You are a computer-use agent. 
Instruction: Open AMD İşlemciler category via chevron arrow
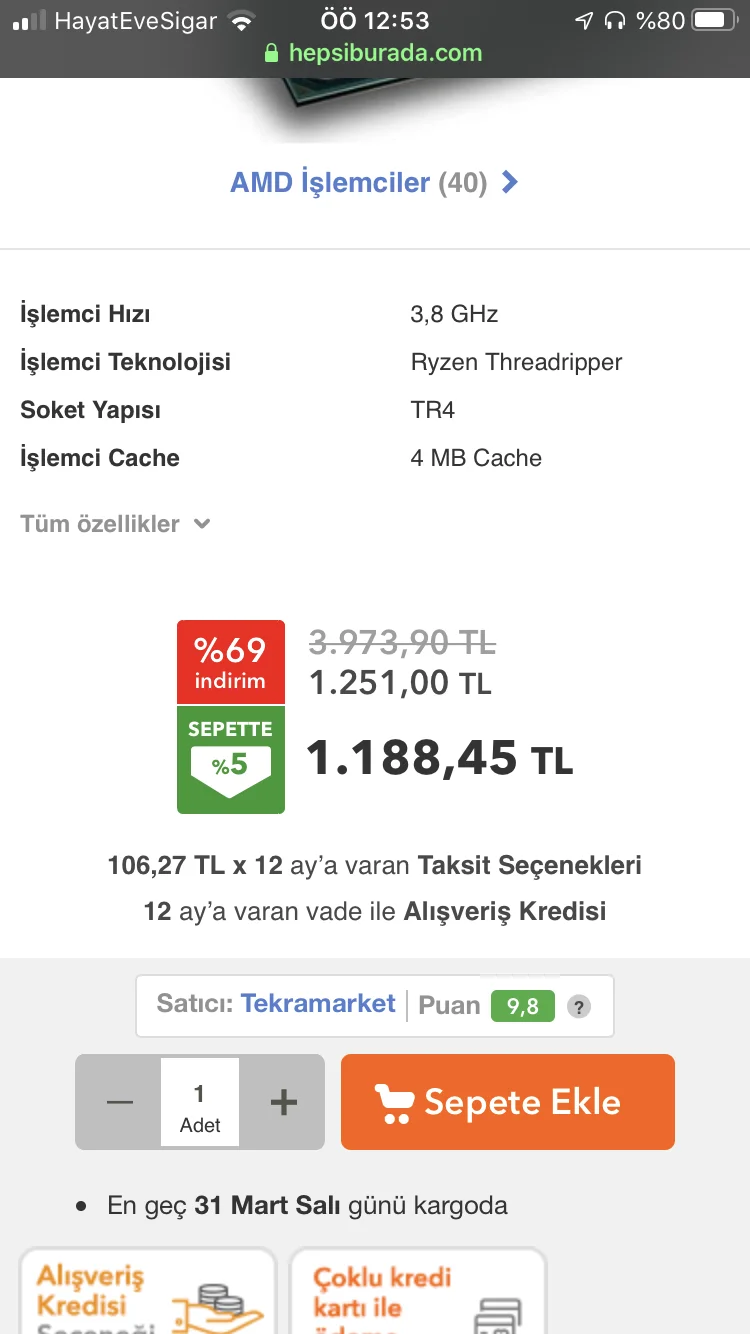point(509,182)
